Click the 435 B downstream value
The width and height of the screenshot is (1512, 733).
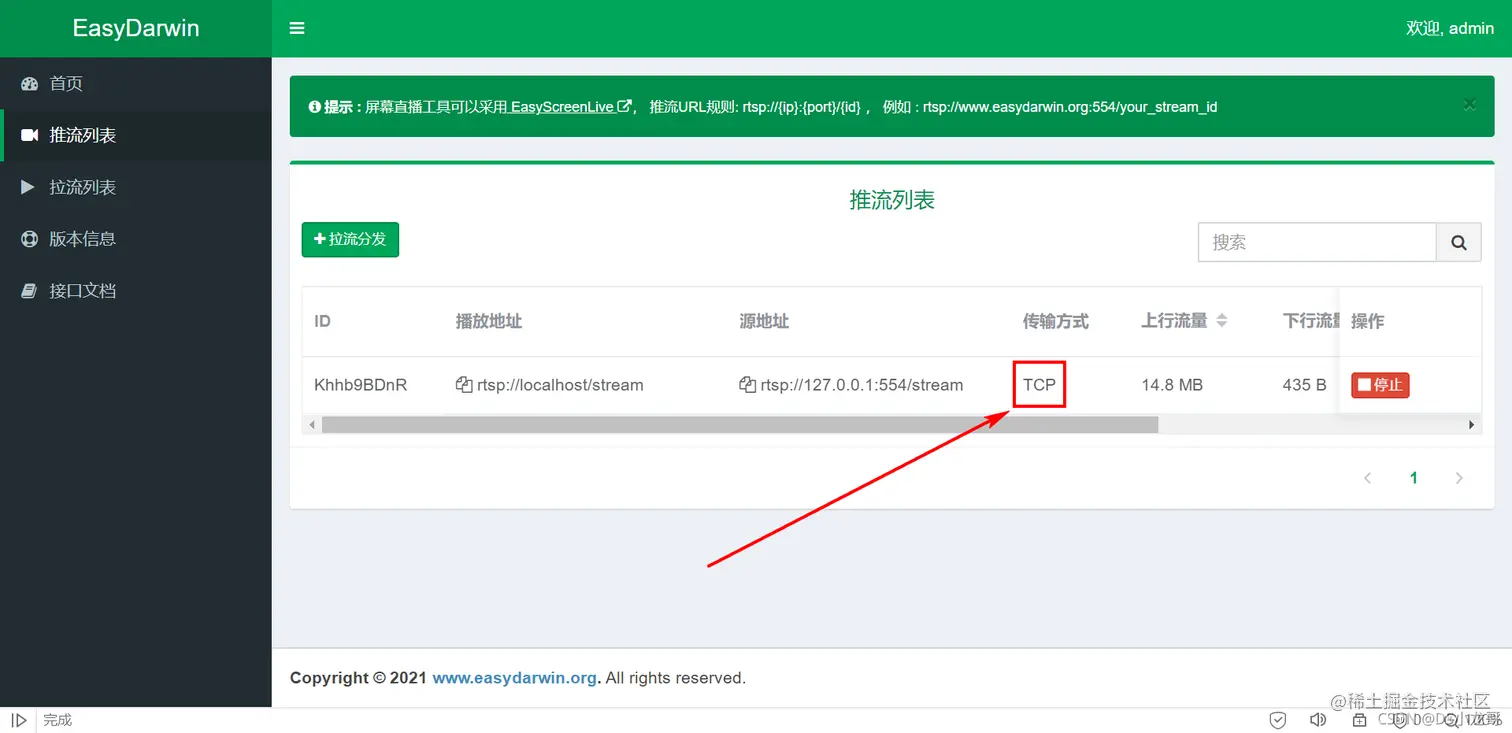point(1304,385)
